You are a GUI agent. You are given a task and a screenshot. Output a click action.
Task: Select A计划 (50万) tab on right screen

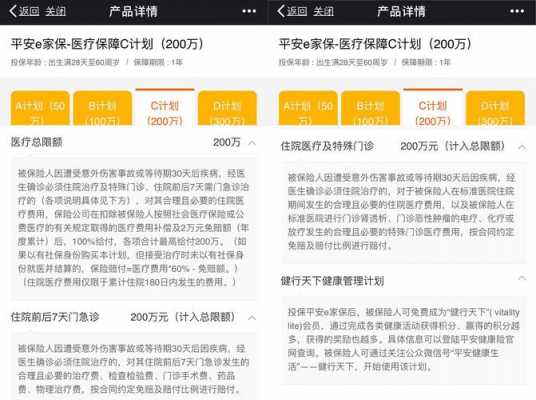coord(308,108)
